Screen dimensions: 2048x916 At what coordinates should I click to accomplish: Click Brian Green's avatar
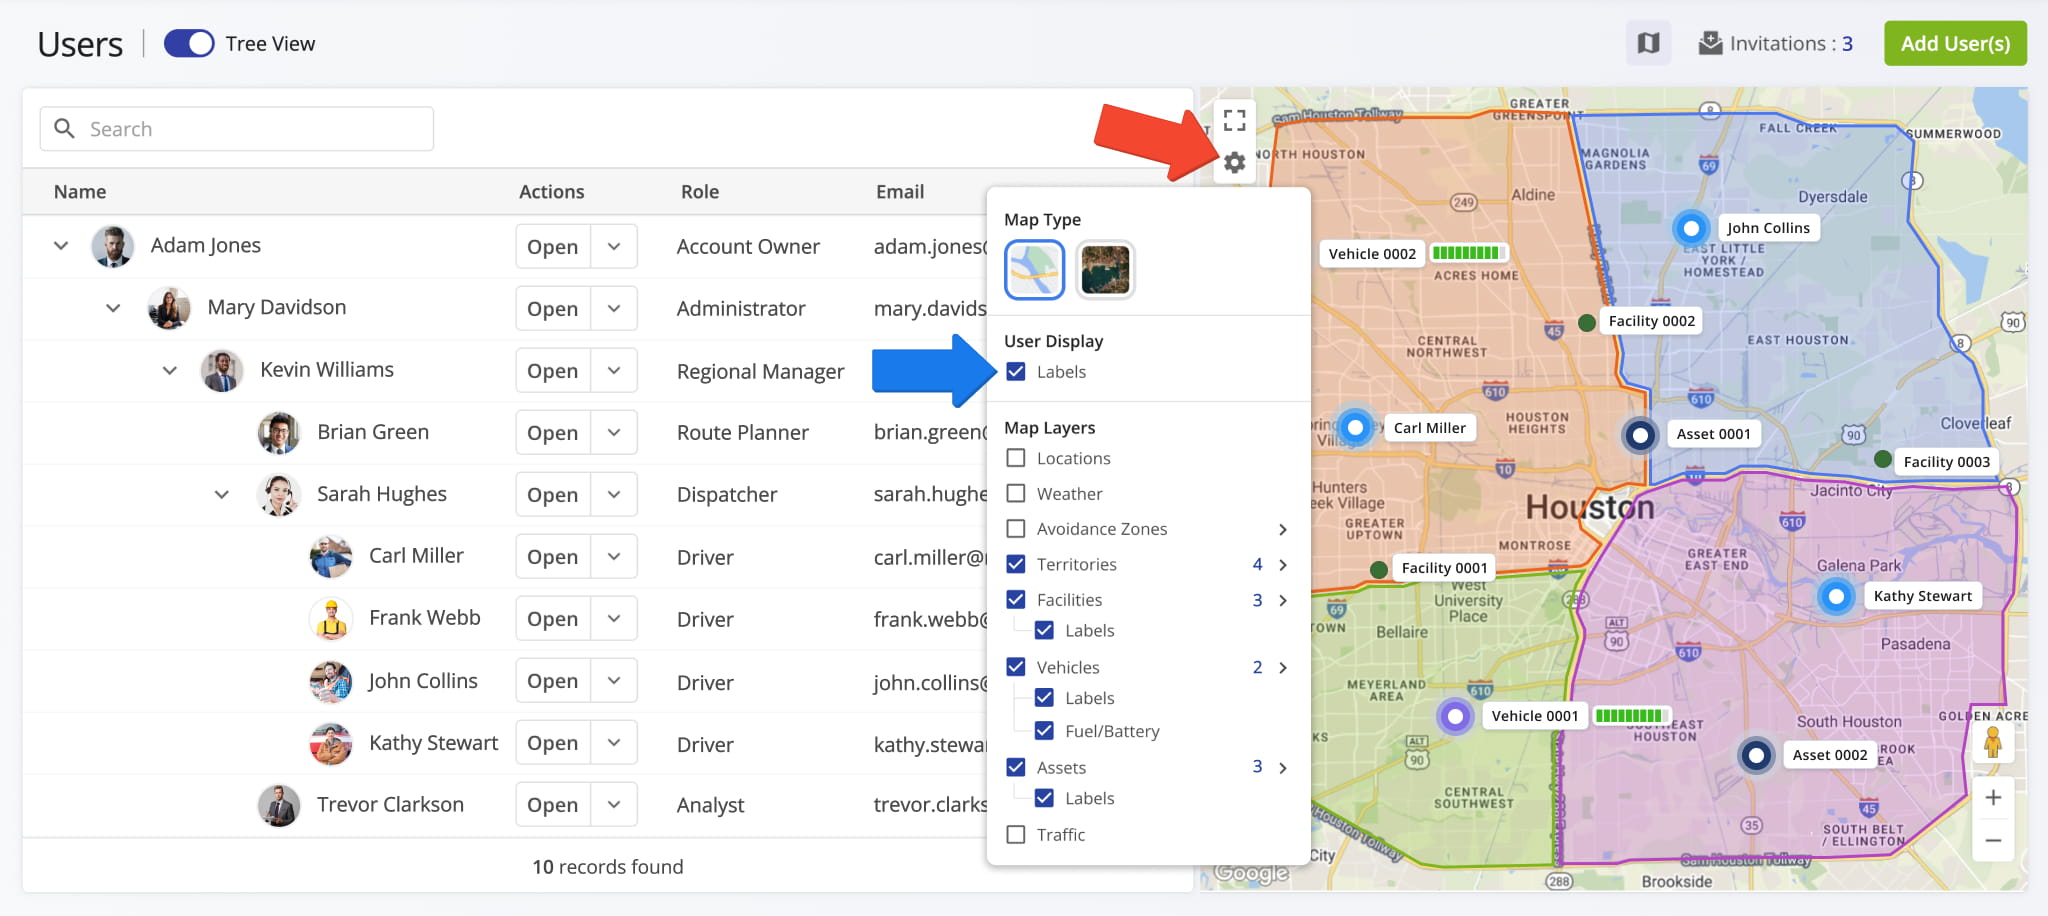click(x=279, y=432)
